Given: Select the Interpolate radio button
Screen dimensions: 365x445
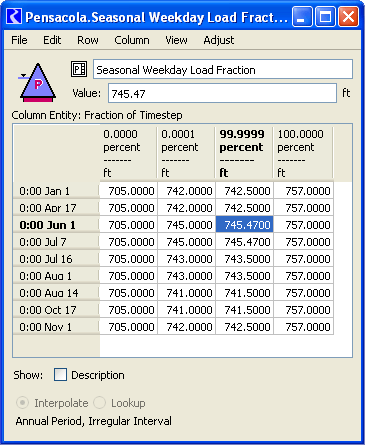Looking at the screenshot, I should (x=22, y=403).
